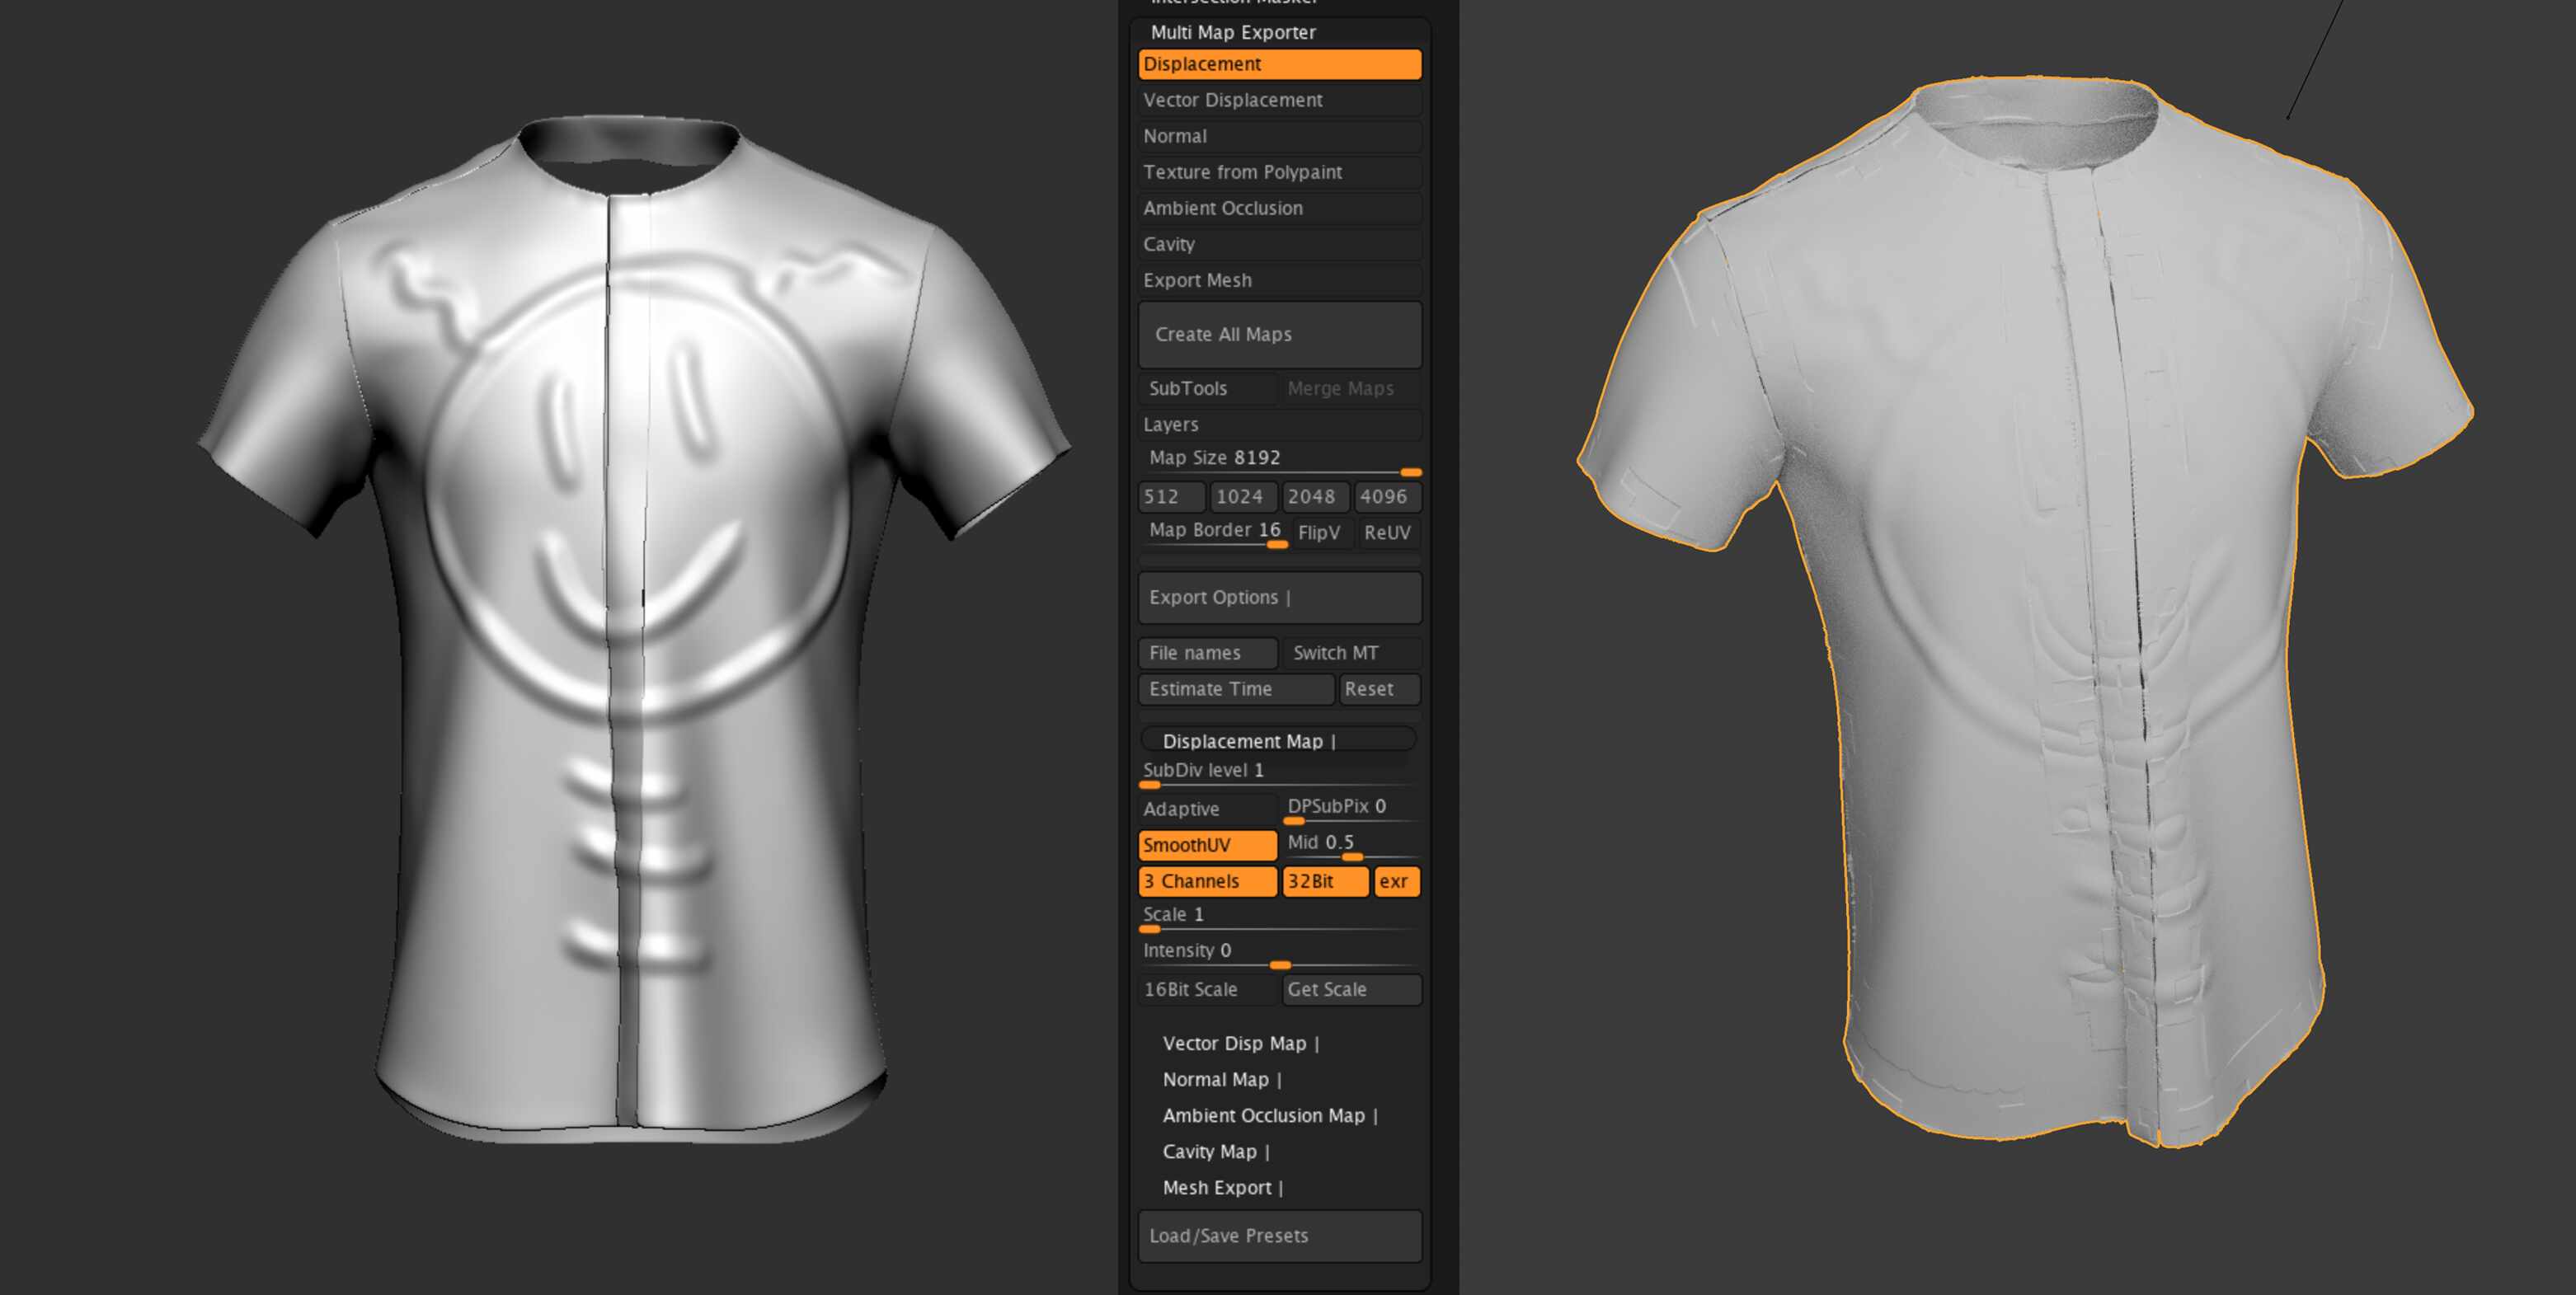Toggle the exr format button
The width and height of the screenshot is (2576, 1295).
pos(1396,881)
